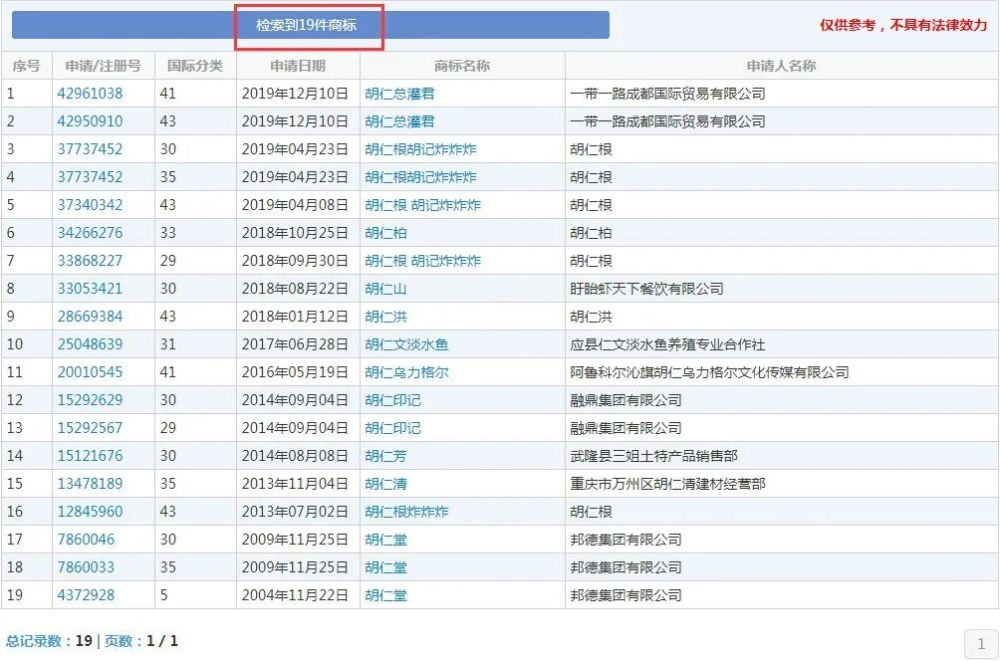The width and height of the screenshot is (1000, 661).
Task: Open trademark name 胡仁清
Action: [x=386, y=484]
